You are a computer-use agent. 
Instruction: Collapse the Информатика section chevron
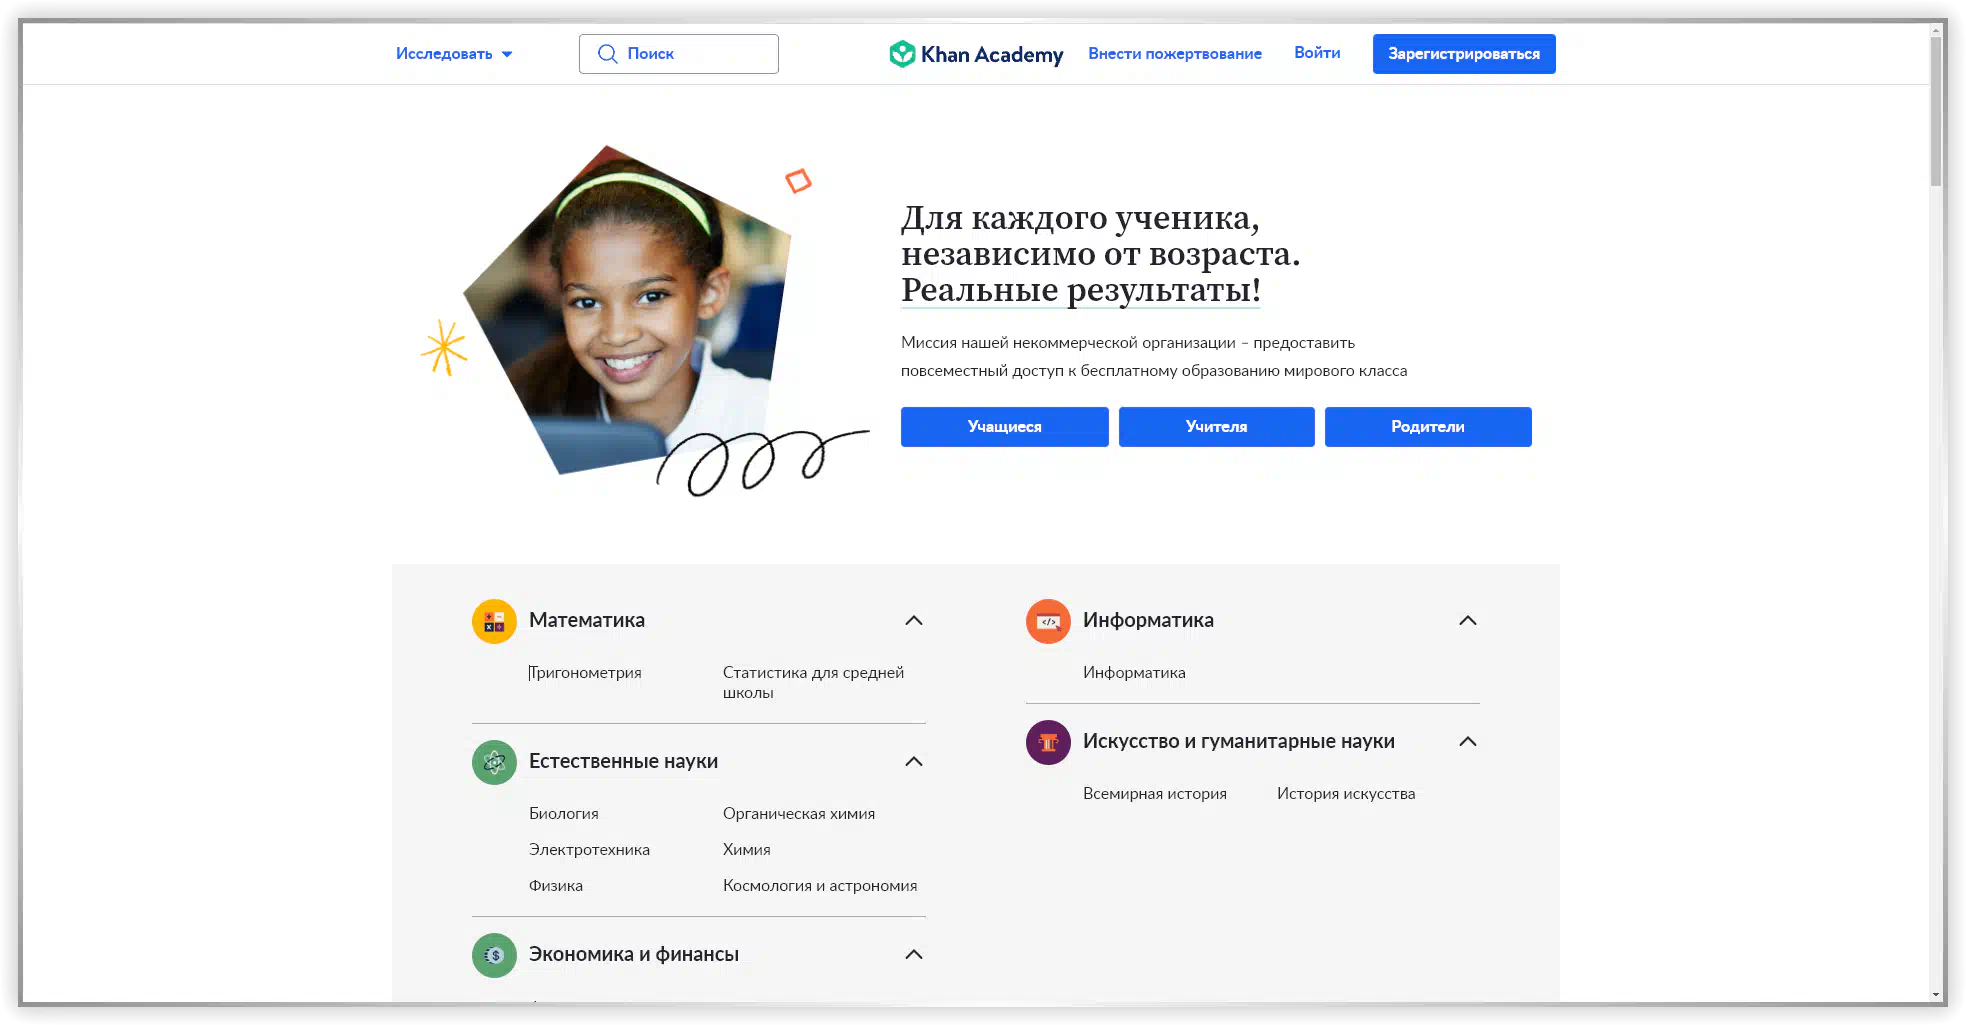[x=1467, y=621]
